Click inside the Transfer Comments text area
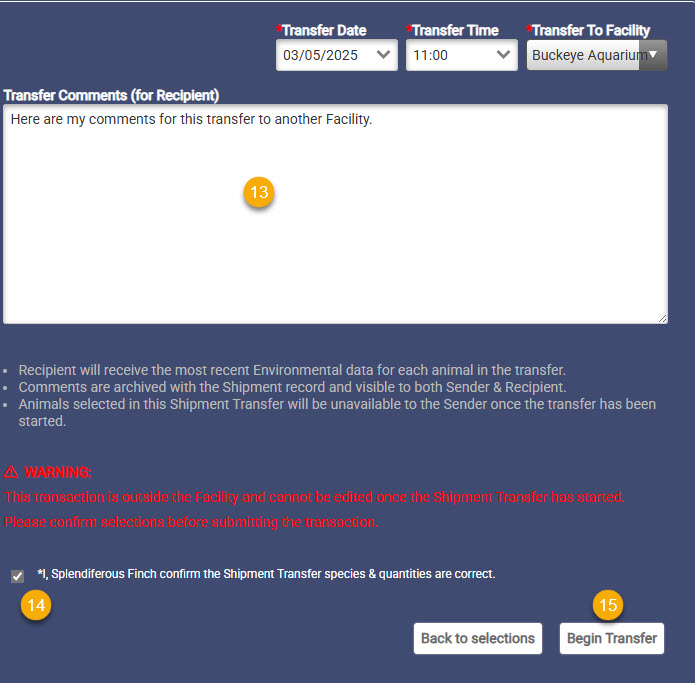 pyautogui.click(x=335, y=214)
